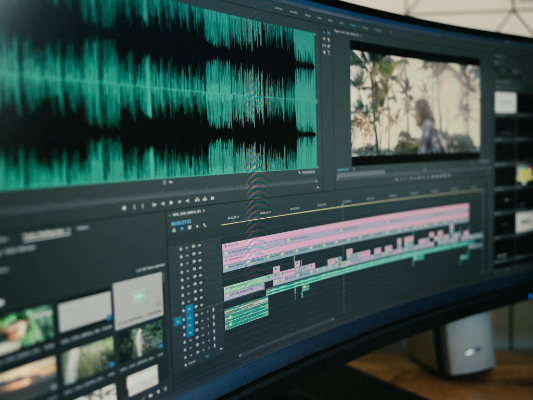This screenshot has height=400, width=533.
Task: Click the blue Program monitor timecode
Action: click(x=343, y=169)
